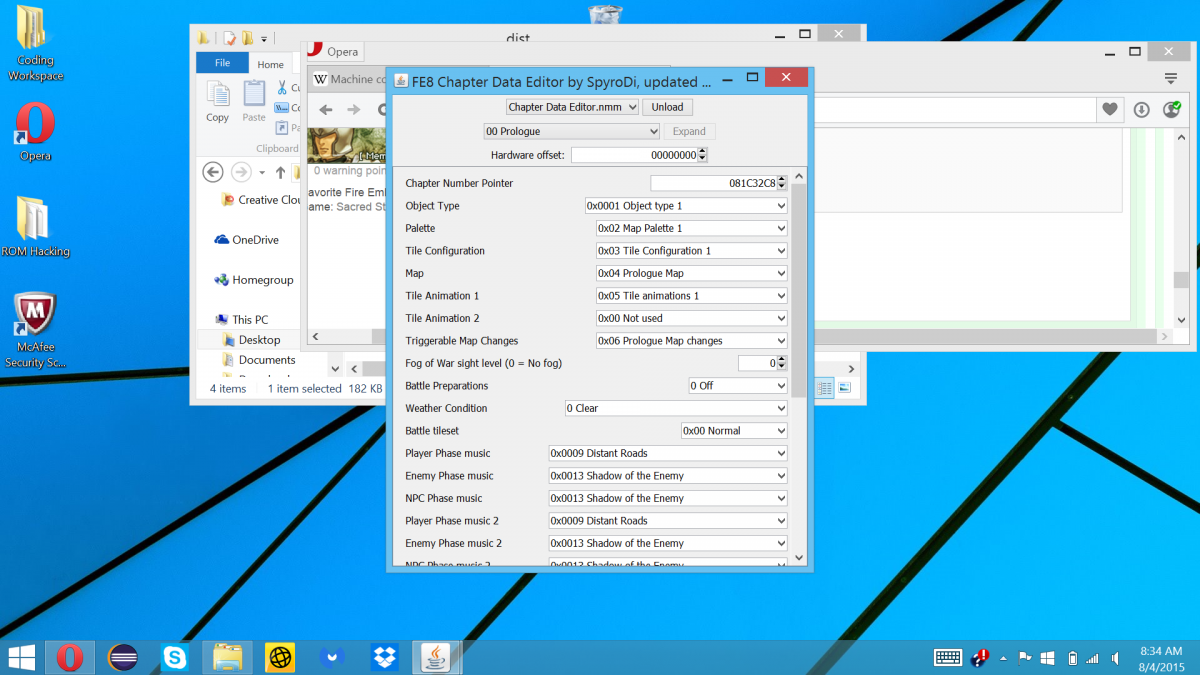Image resolution: width=1200 pixels, height=675 pixels.
Task: Go up one folder level in File Explorer
Action: (x=280, y=172)
